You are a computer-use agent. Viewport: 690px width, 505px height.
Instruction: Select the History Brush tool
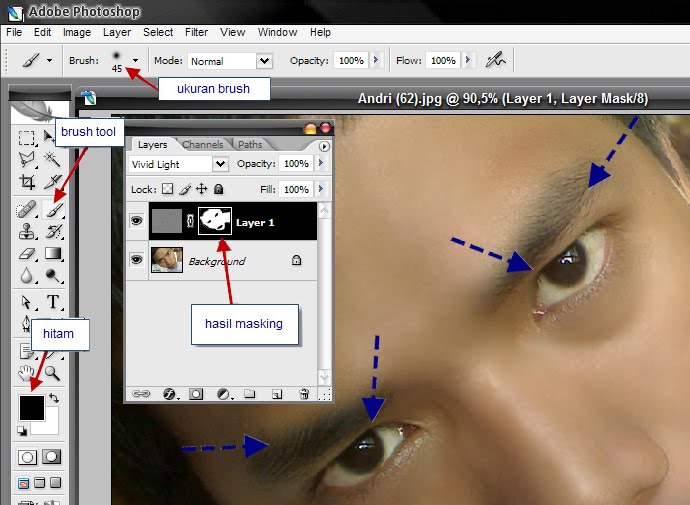[53, 232]
